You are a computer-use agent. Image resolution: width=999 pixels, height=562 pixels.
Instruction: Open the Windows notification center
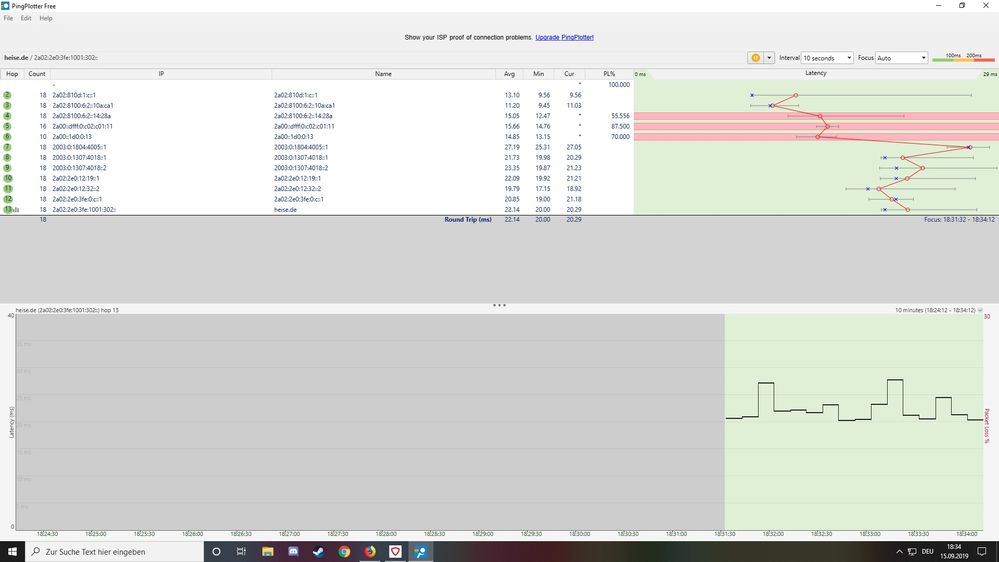(x=982, y=552)
